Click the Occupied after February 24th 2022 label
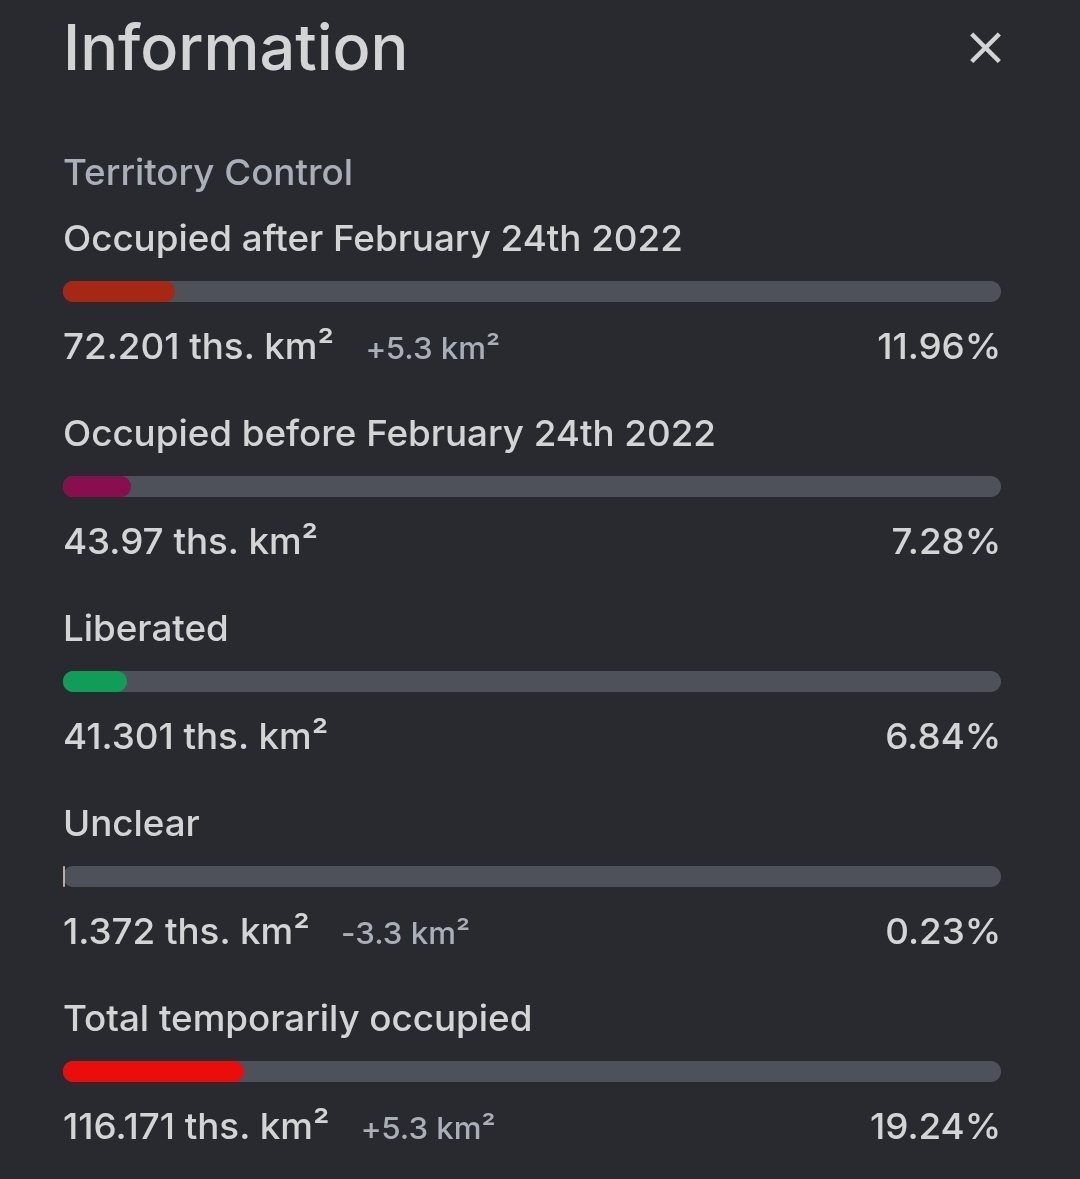1080x1179 pixels. click(x=372, y=239)
